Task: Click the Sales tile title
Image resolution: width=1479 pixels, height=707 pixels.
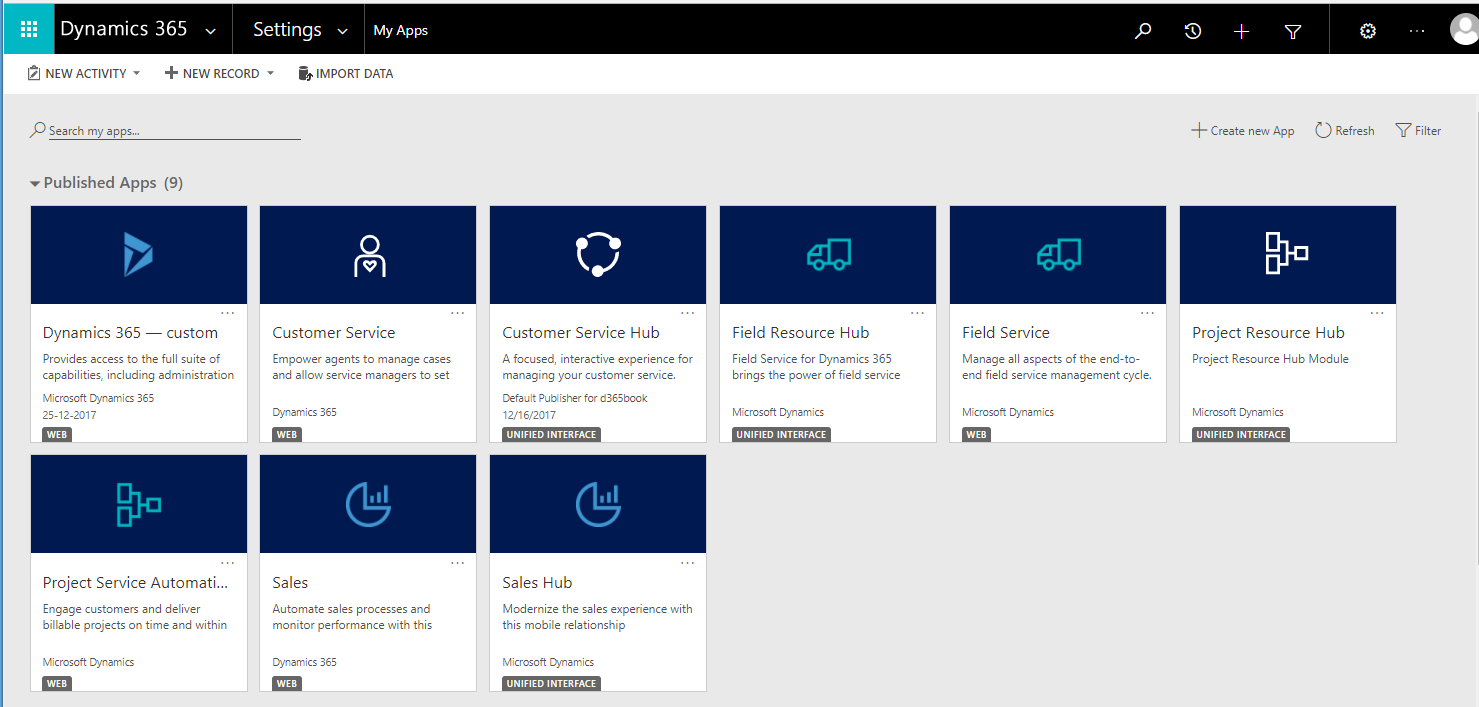Action: click(x=290, y=583)
